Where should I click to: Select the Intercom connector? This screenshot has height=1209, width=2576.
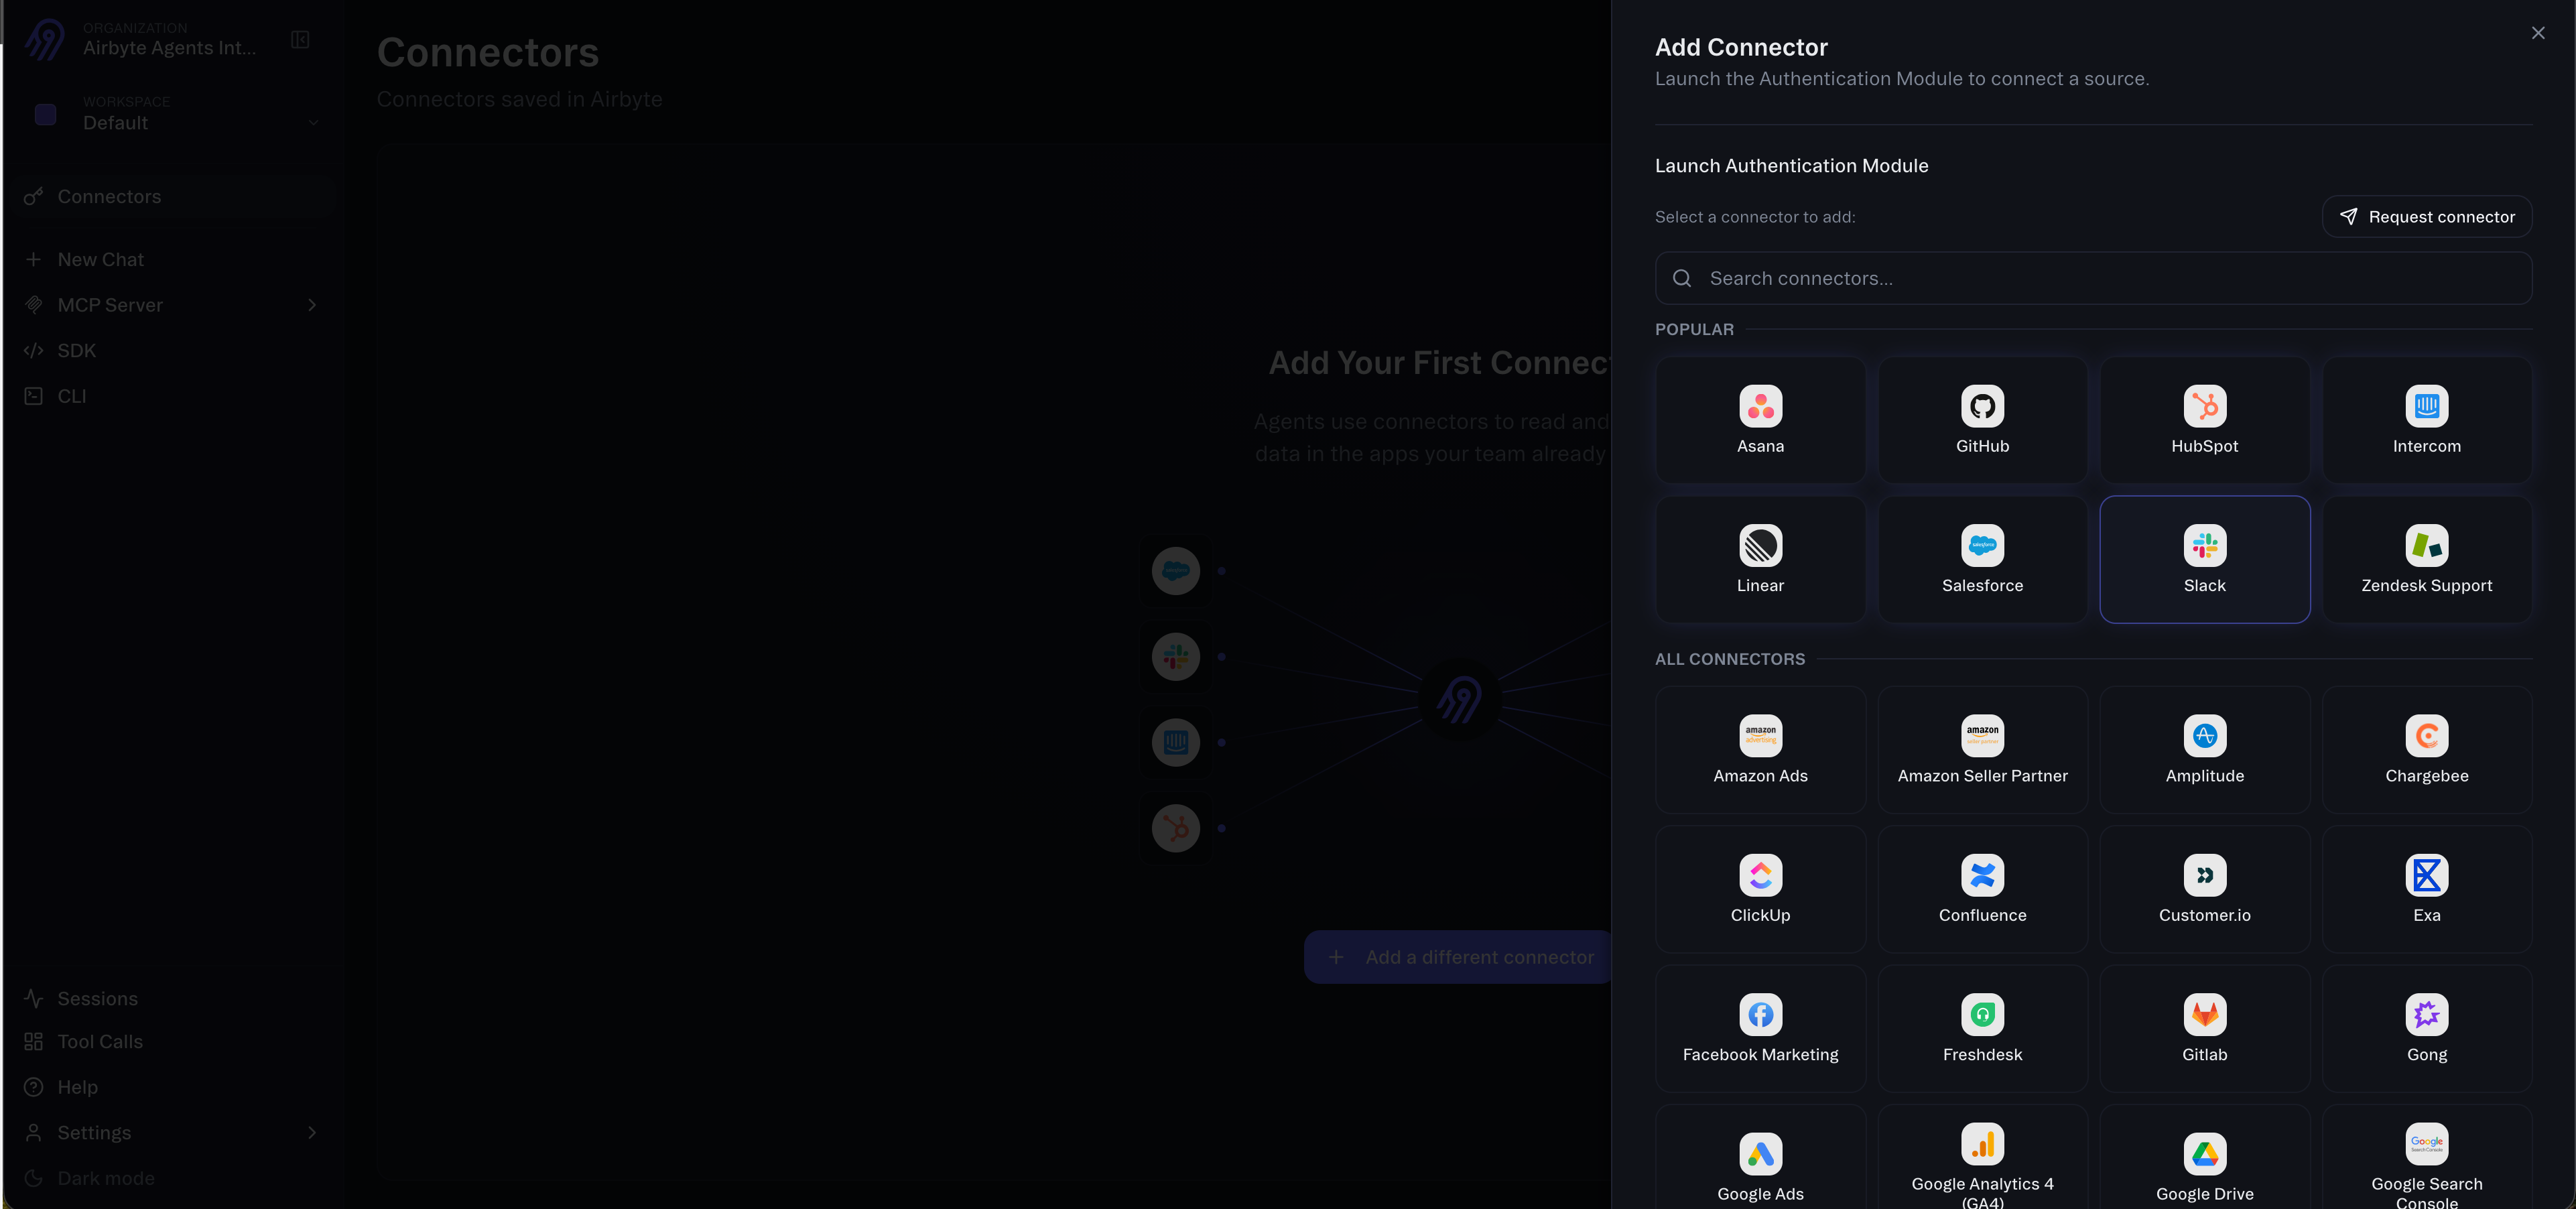click(x=2426, y=420)
